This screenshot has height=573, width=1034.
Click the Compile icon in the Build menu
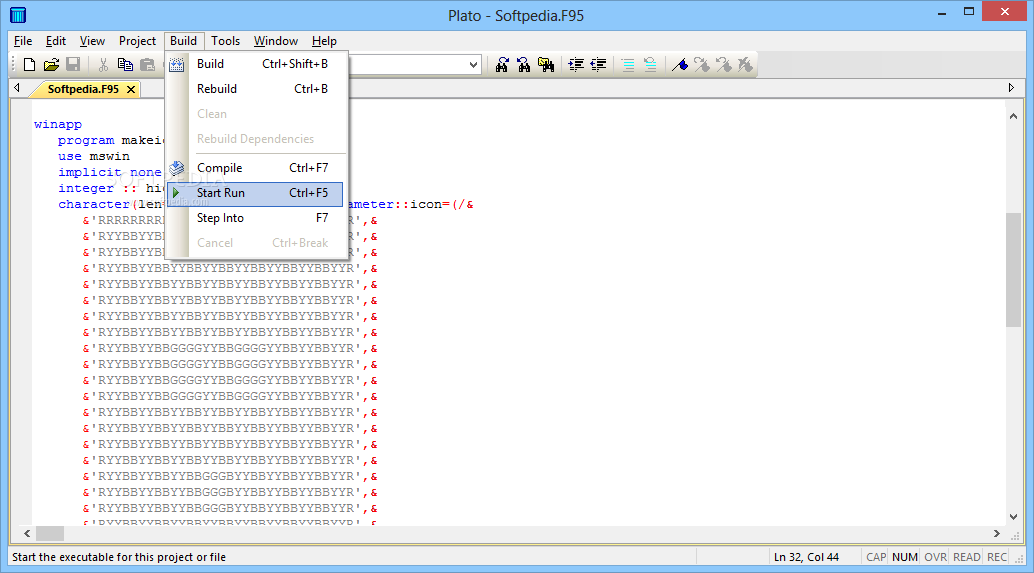[177, 168]
